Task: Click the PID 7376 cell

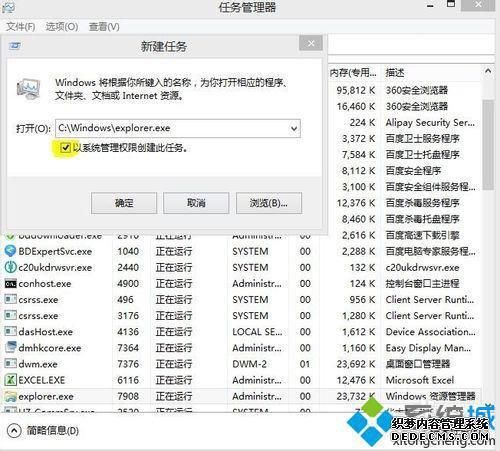Action: coord(128,364)
